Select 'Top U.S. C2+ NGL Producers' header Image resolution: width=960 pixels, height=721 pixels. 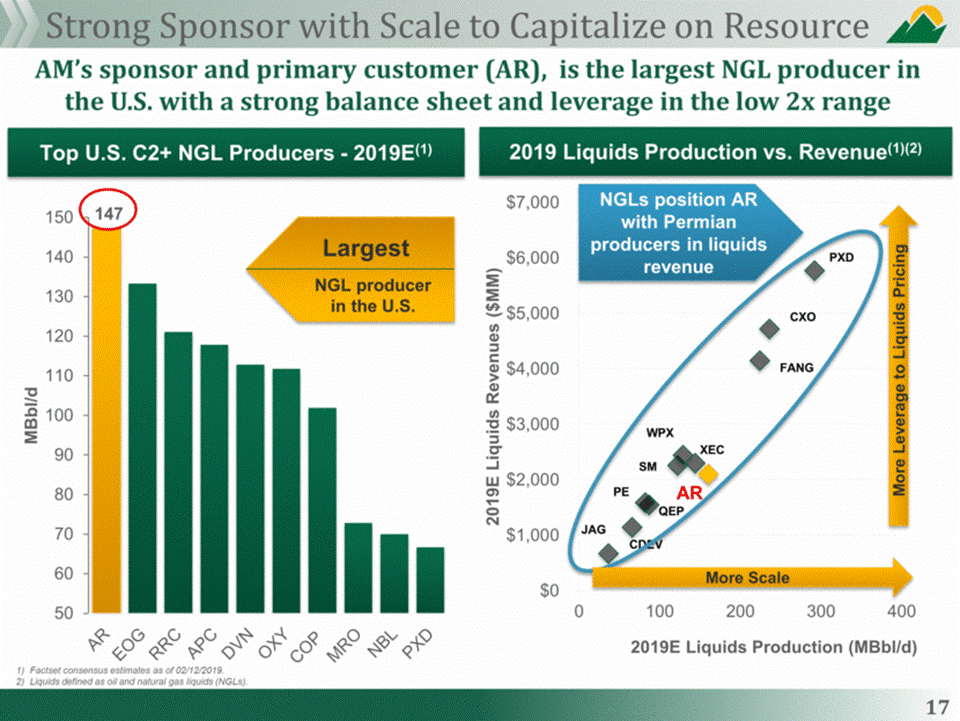(236, 152)
